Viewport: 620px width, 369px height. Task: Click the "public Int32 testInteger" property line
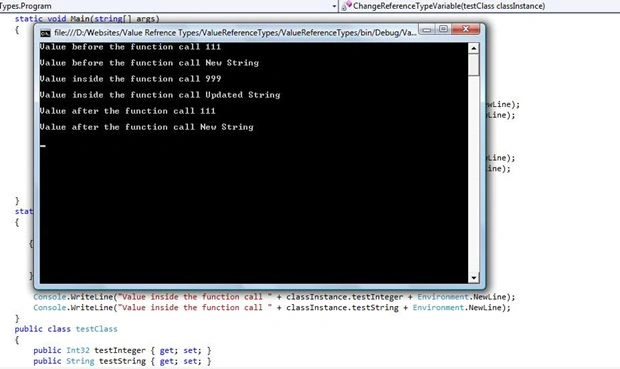pos(122,350)
